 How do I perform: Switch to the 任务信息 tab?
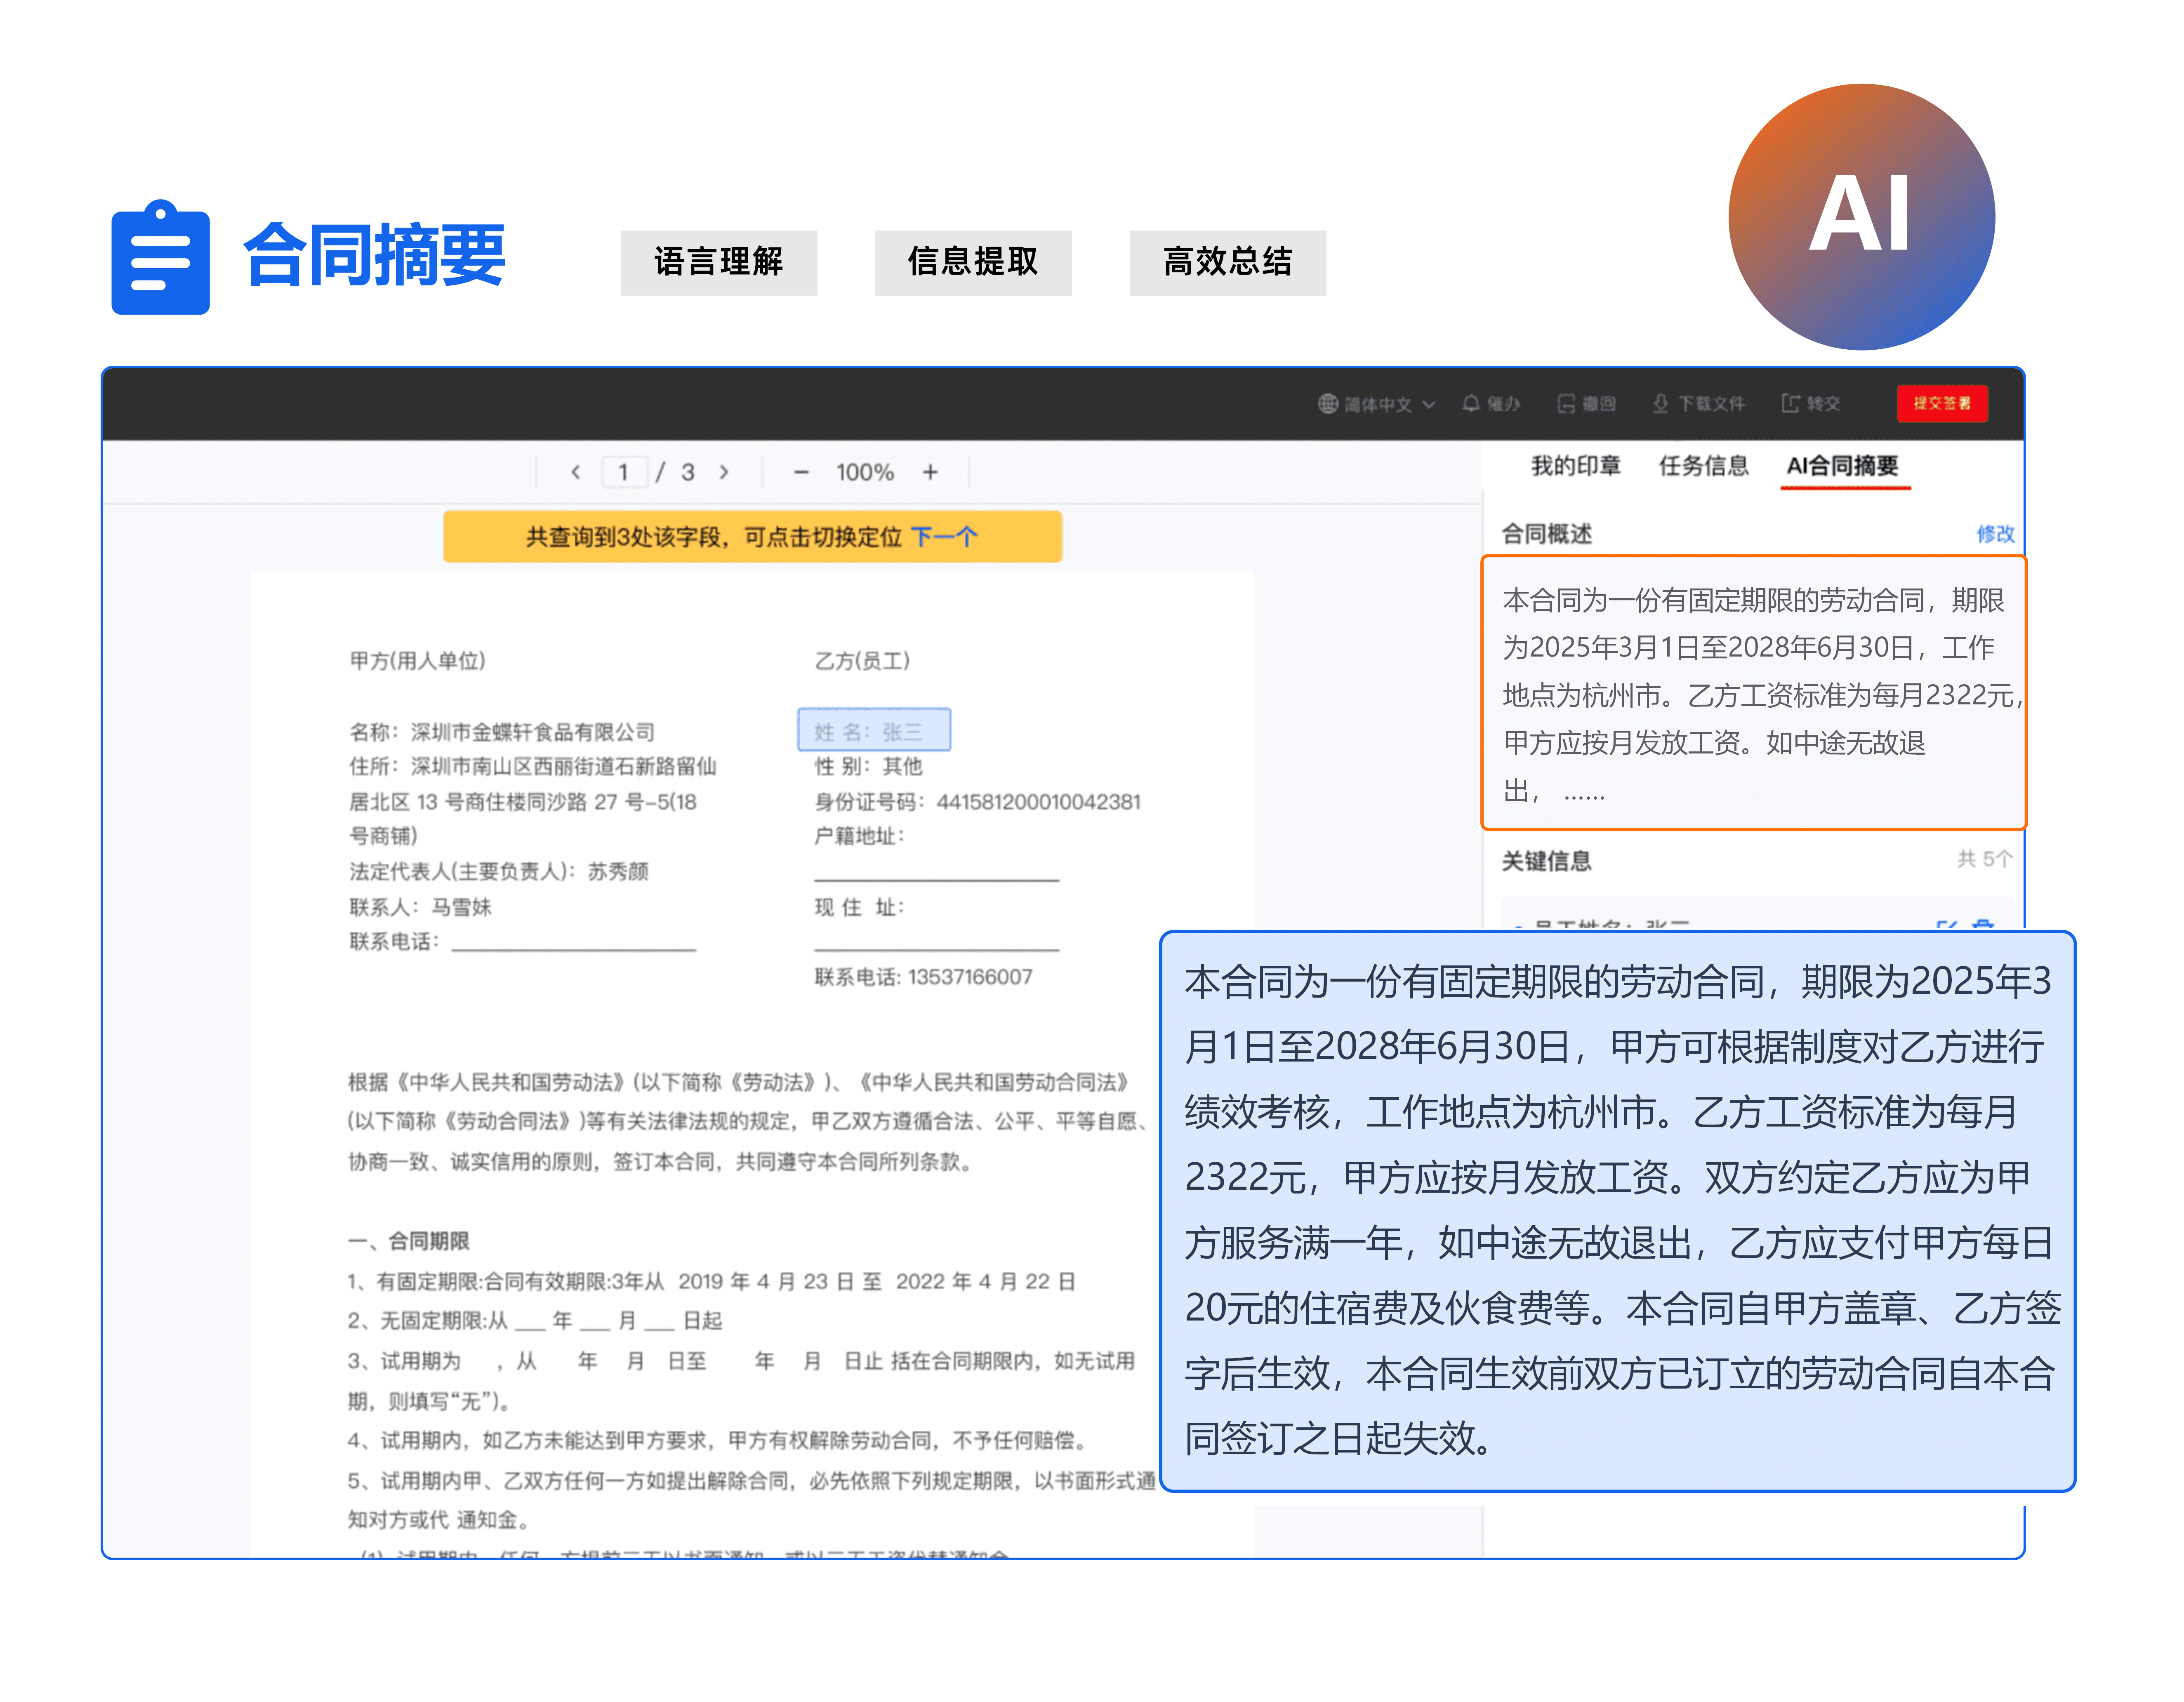pos(1703,465)
